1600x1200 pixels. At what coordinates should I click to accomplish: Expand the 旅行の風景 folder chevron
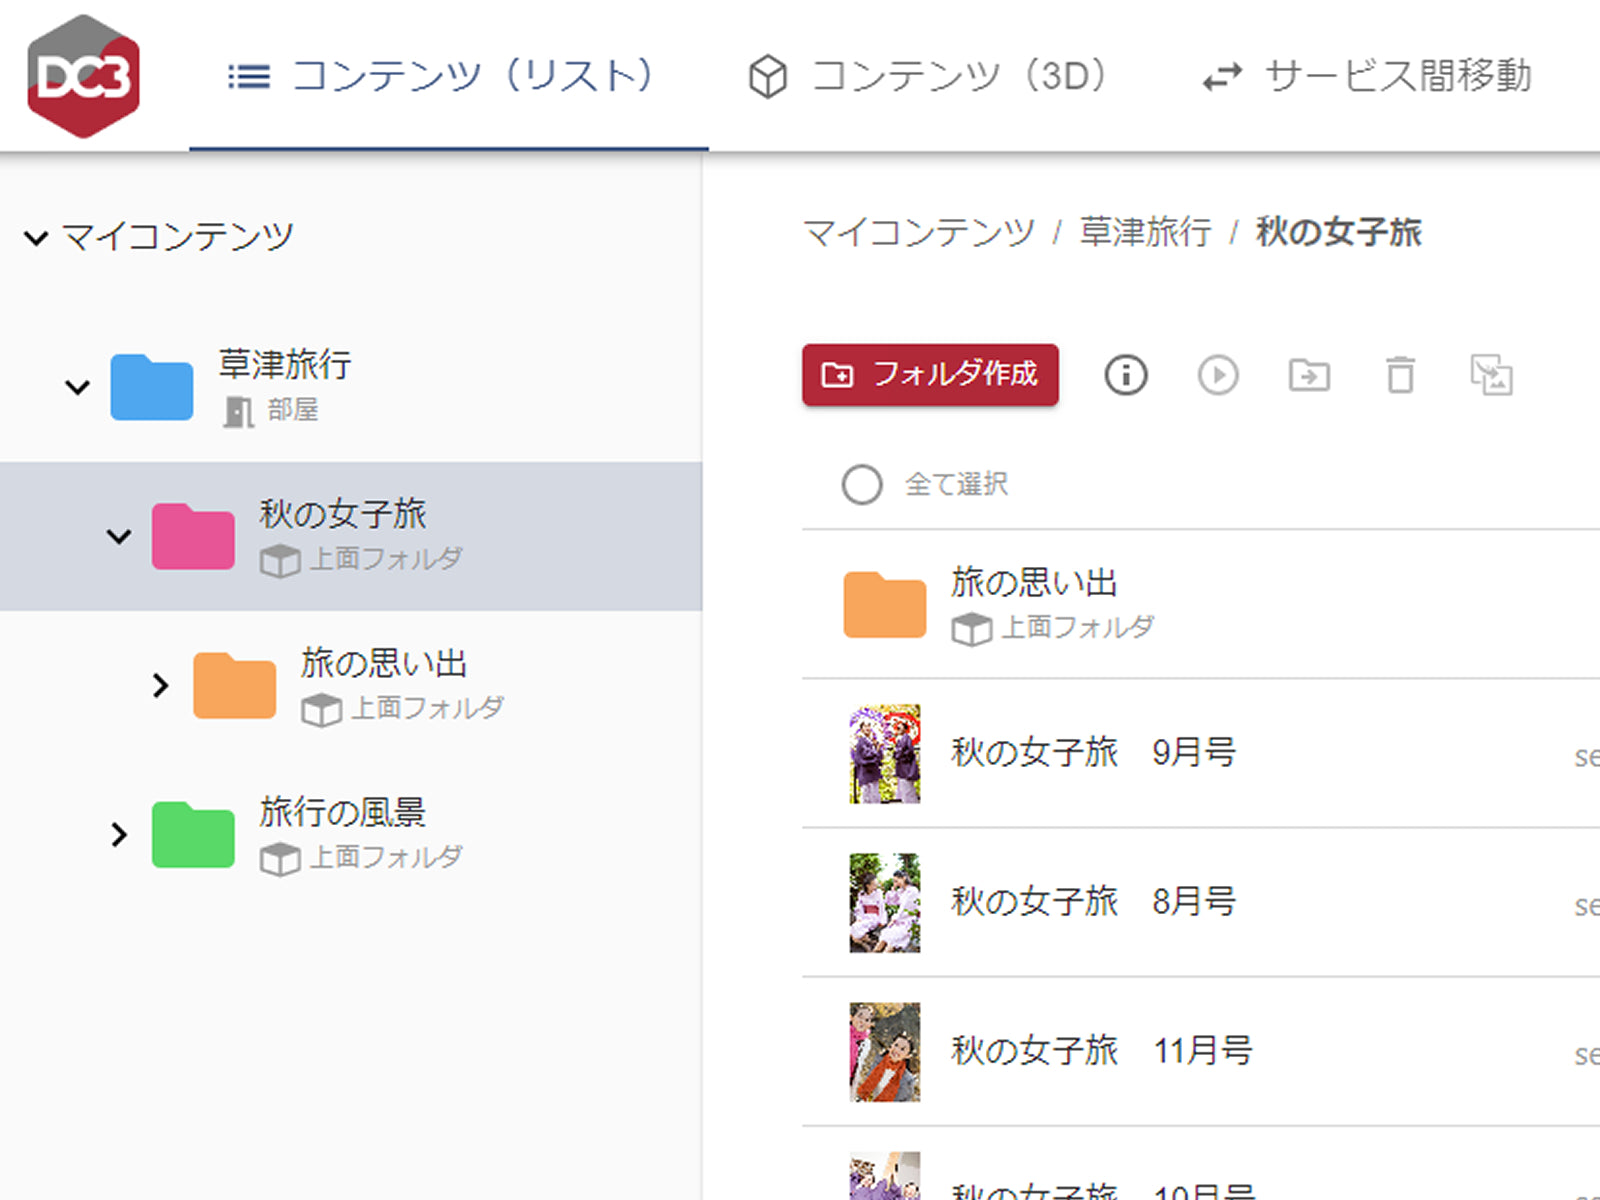[x=119, y=835]
